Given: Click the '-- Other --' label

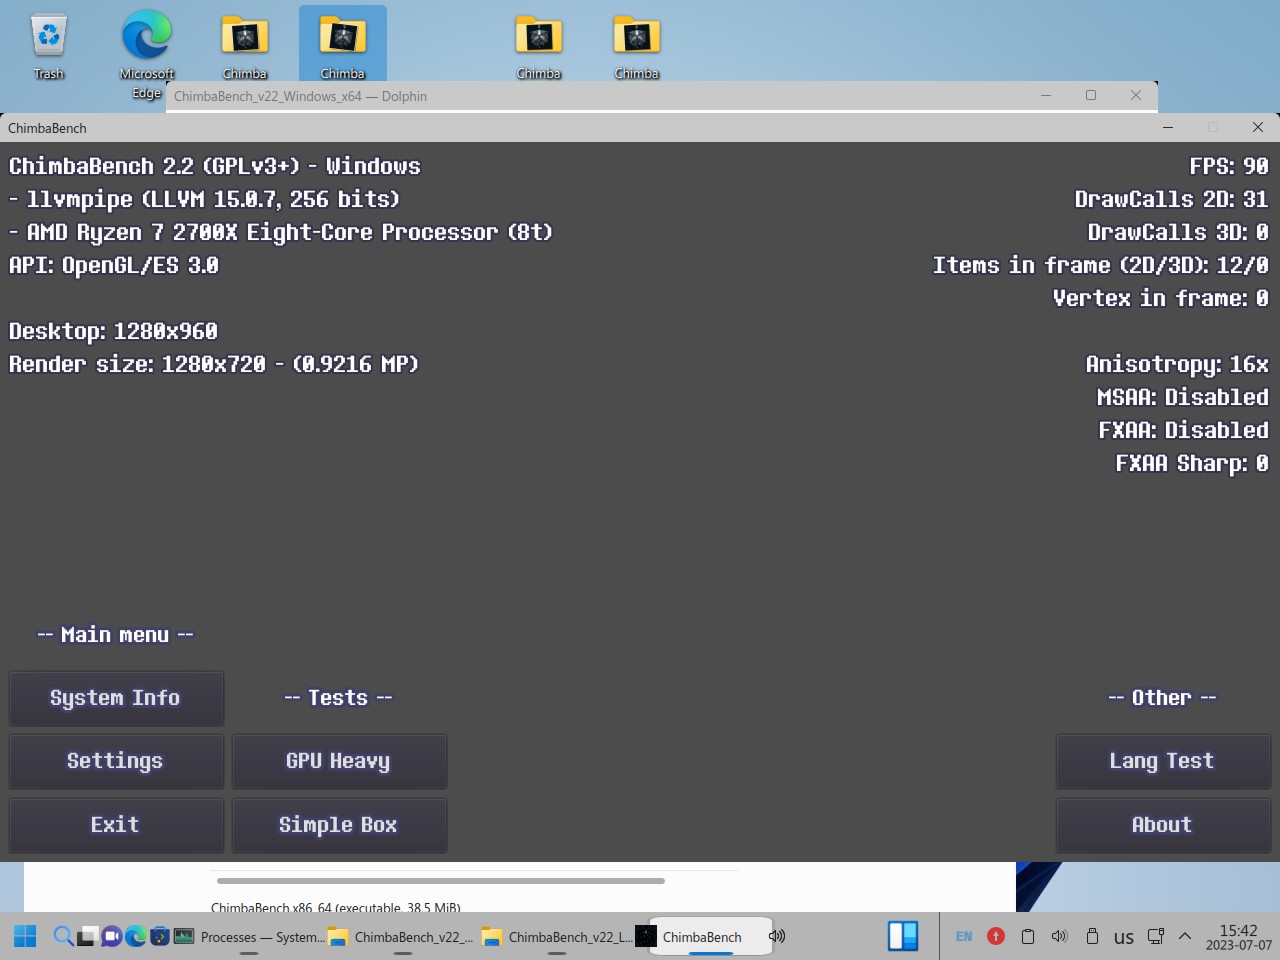Looking at the screenshot, I should pyautogui.click(x=1163, y=698).
